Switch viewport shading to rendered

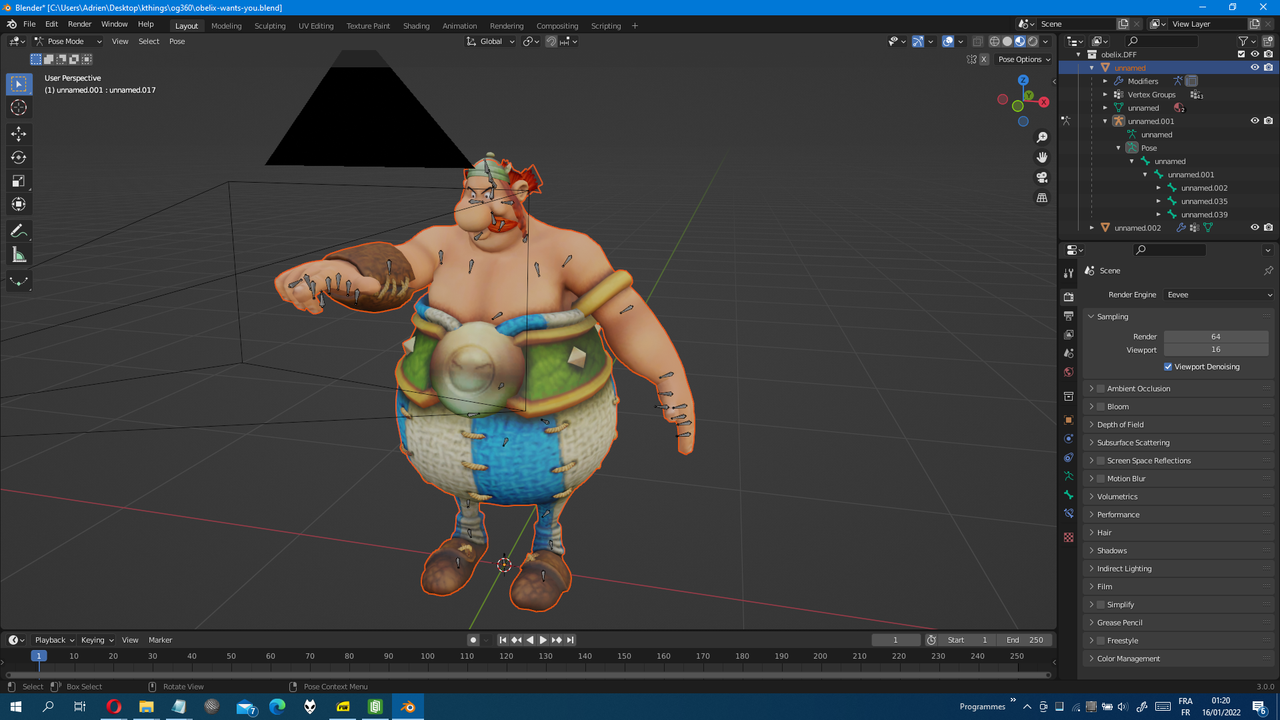coord(1033,42)
